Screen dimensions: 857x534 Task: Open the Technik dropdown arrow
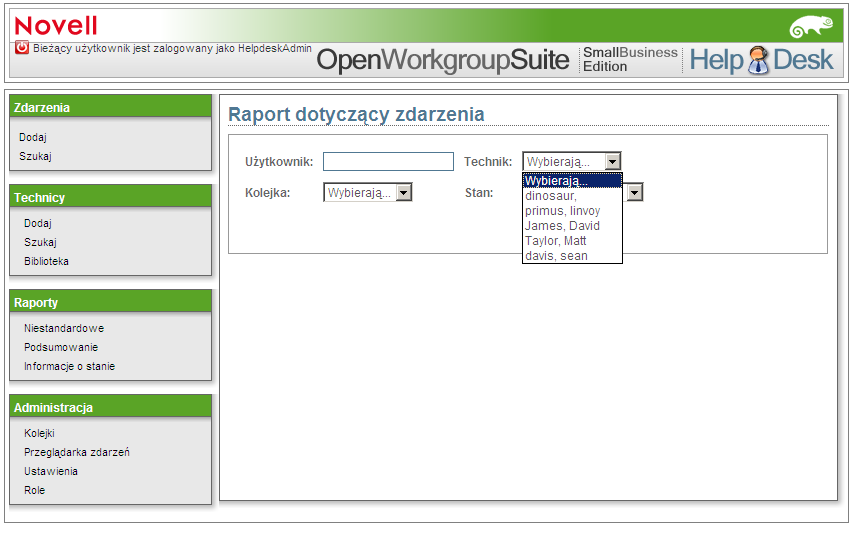(x=613, y=162)
